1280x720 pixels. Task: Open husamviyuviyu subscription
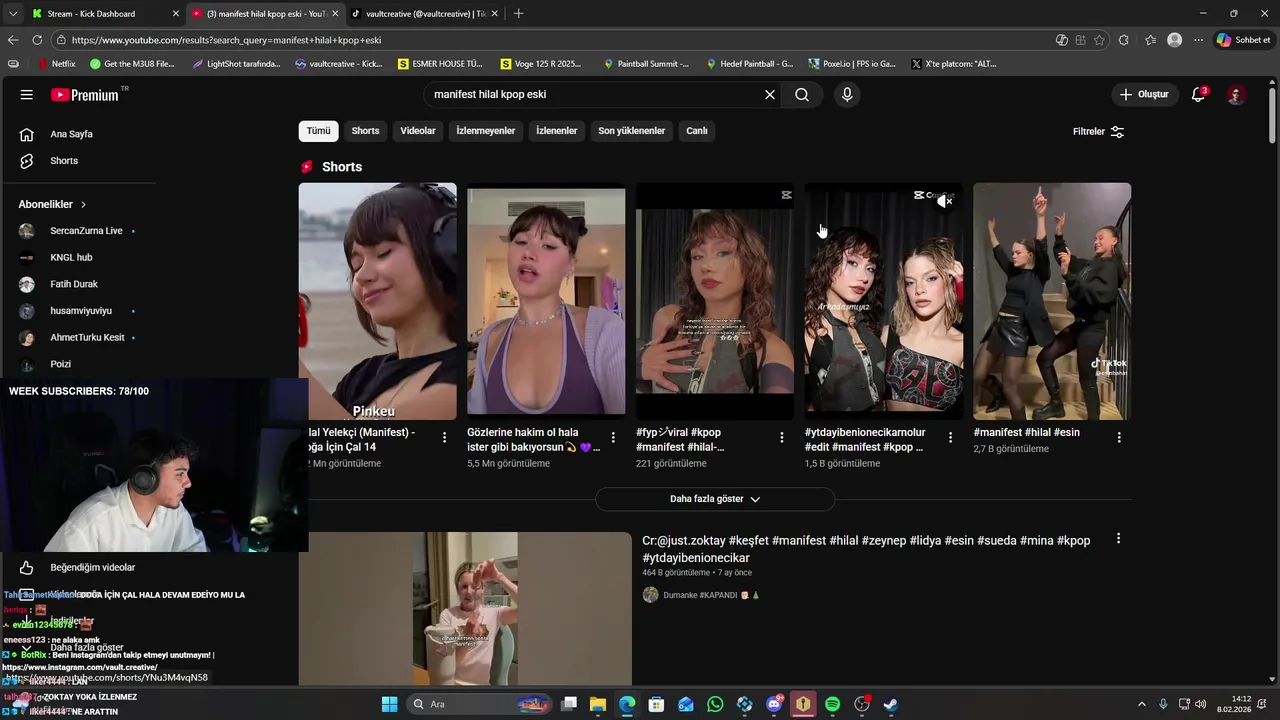pyautogui.click(x=80, y=311)
